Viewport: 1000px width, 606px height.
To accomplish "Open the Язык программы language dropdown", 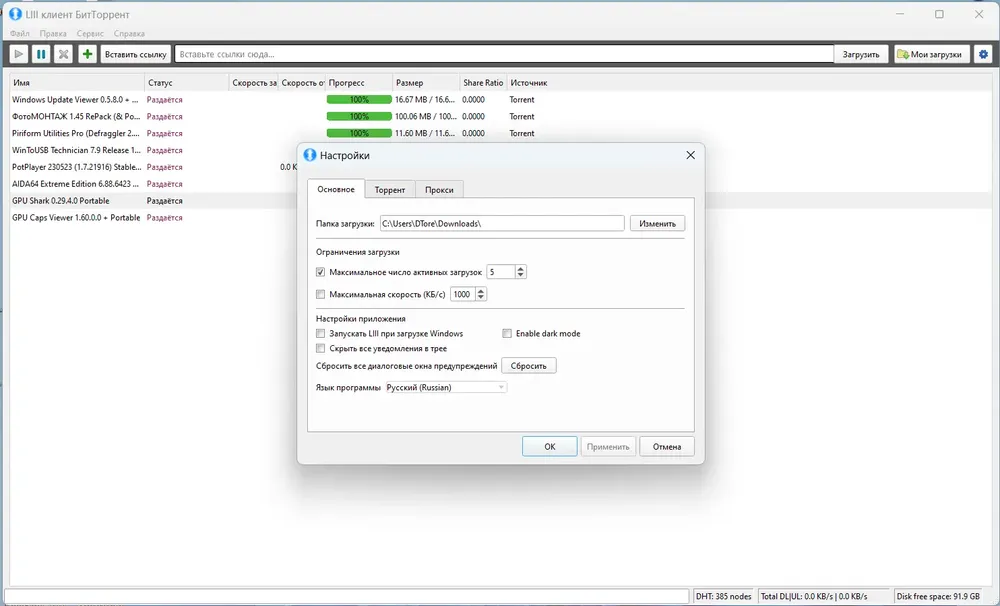I will pyautogui.click(x=446, y=387).
